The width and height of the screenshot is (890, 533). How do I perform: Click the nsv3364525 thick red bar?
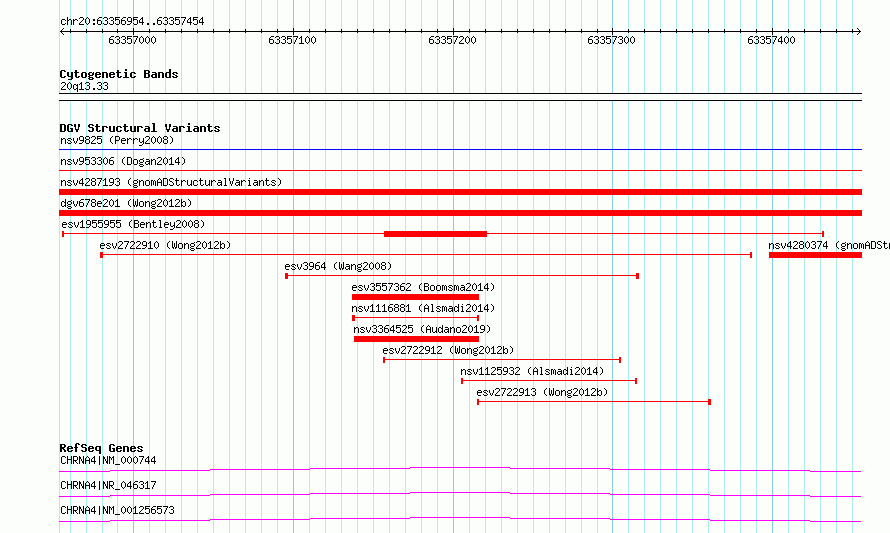(417, 339)
